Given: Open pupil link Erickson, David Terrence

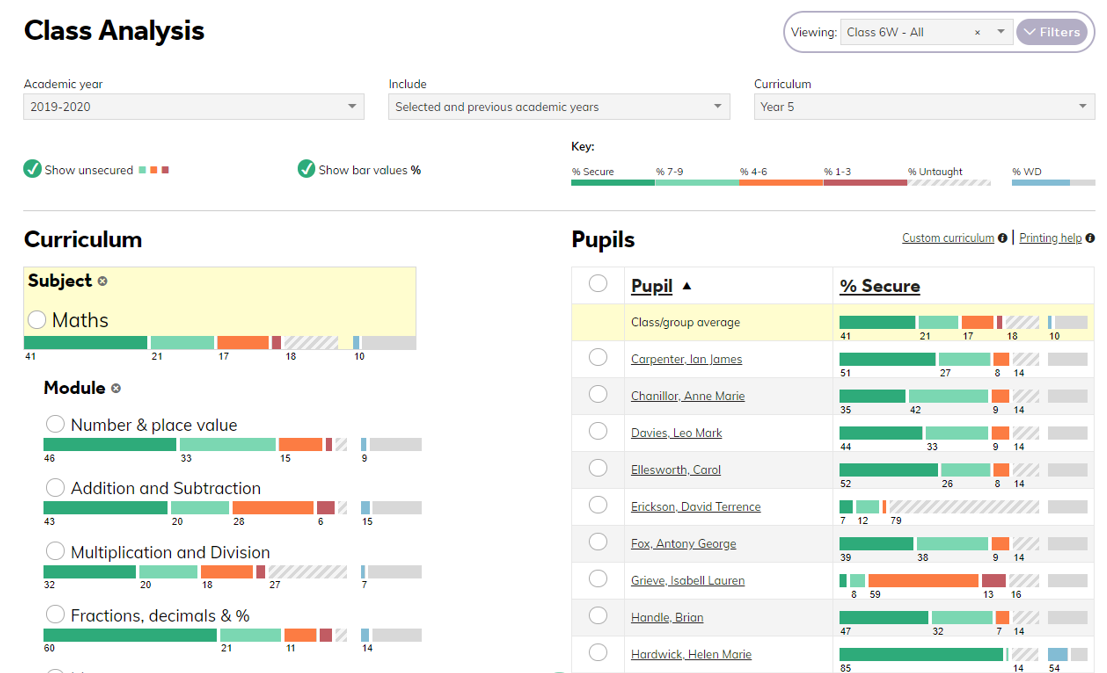Looking at the screenshot, I should (x=695, y=507).
